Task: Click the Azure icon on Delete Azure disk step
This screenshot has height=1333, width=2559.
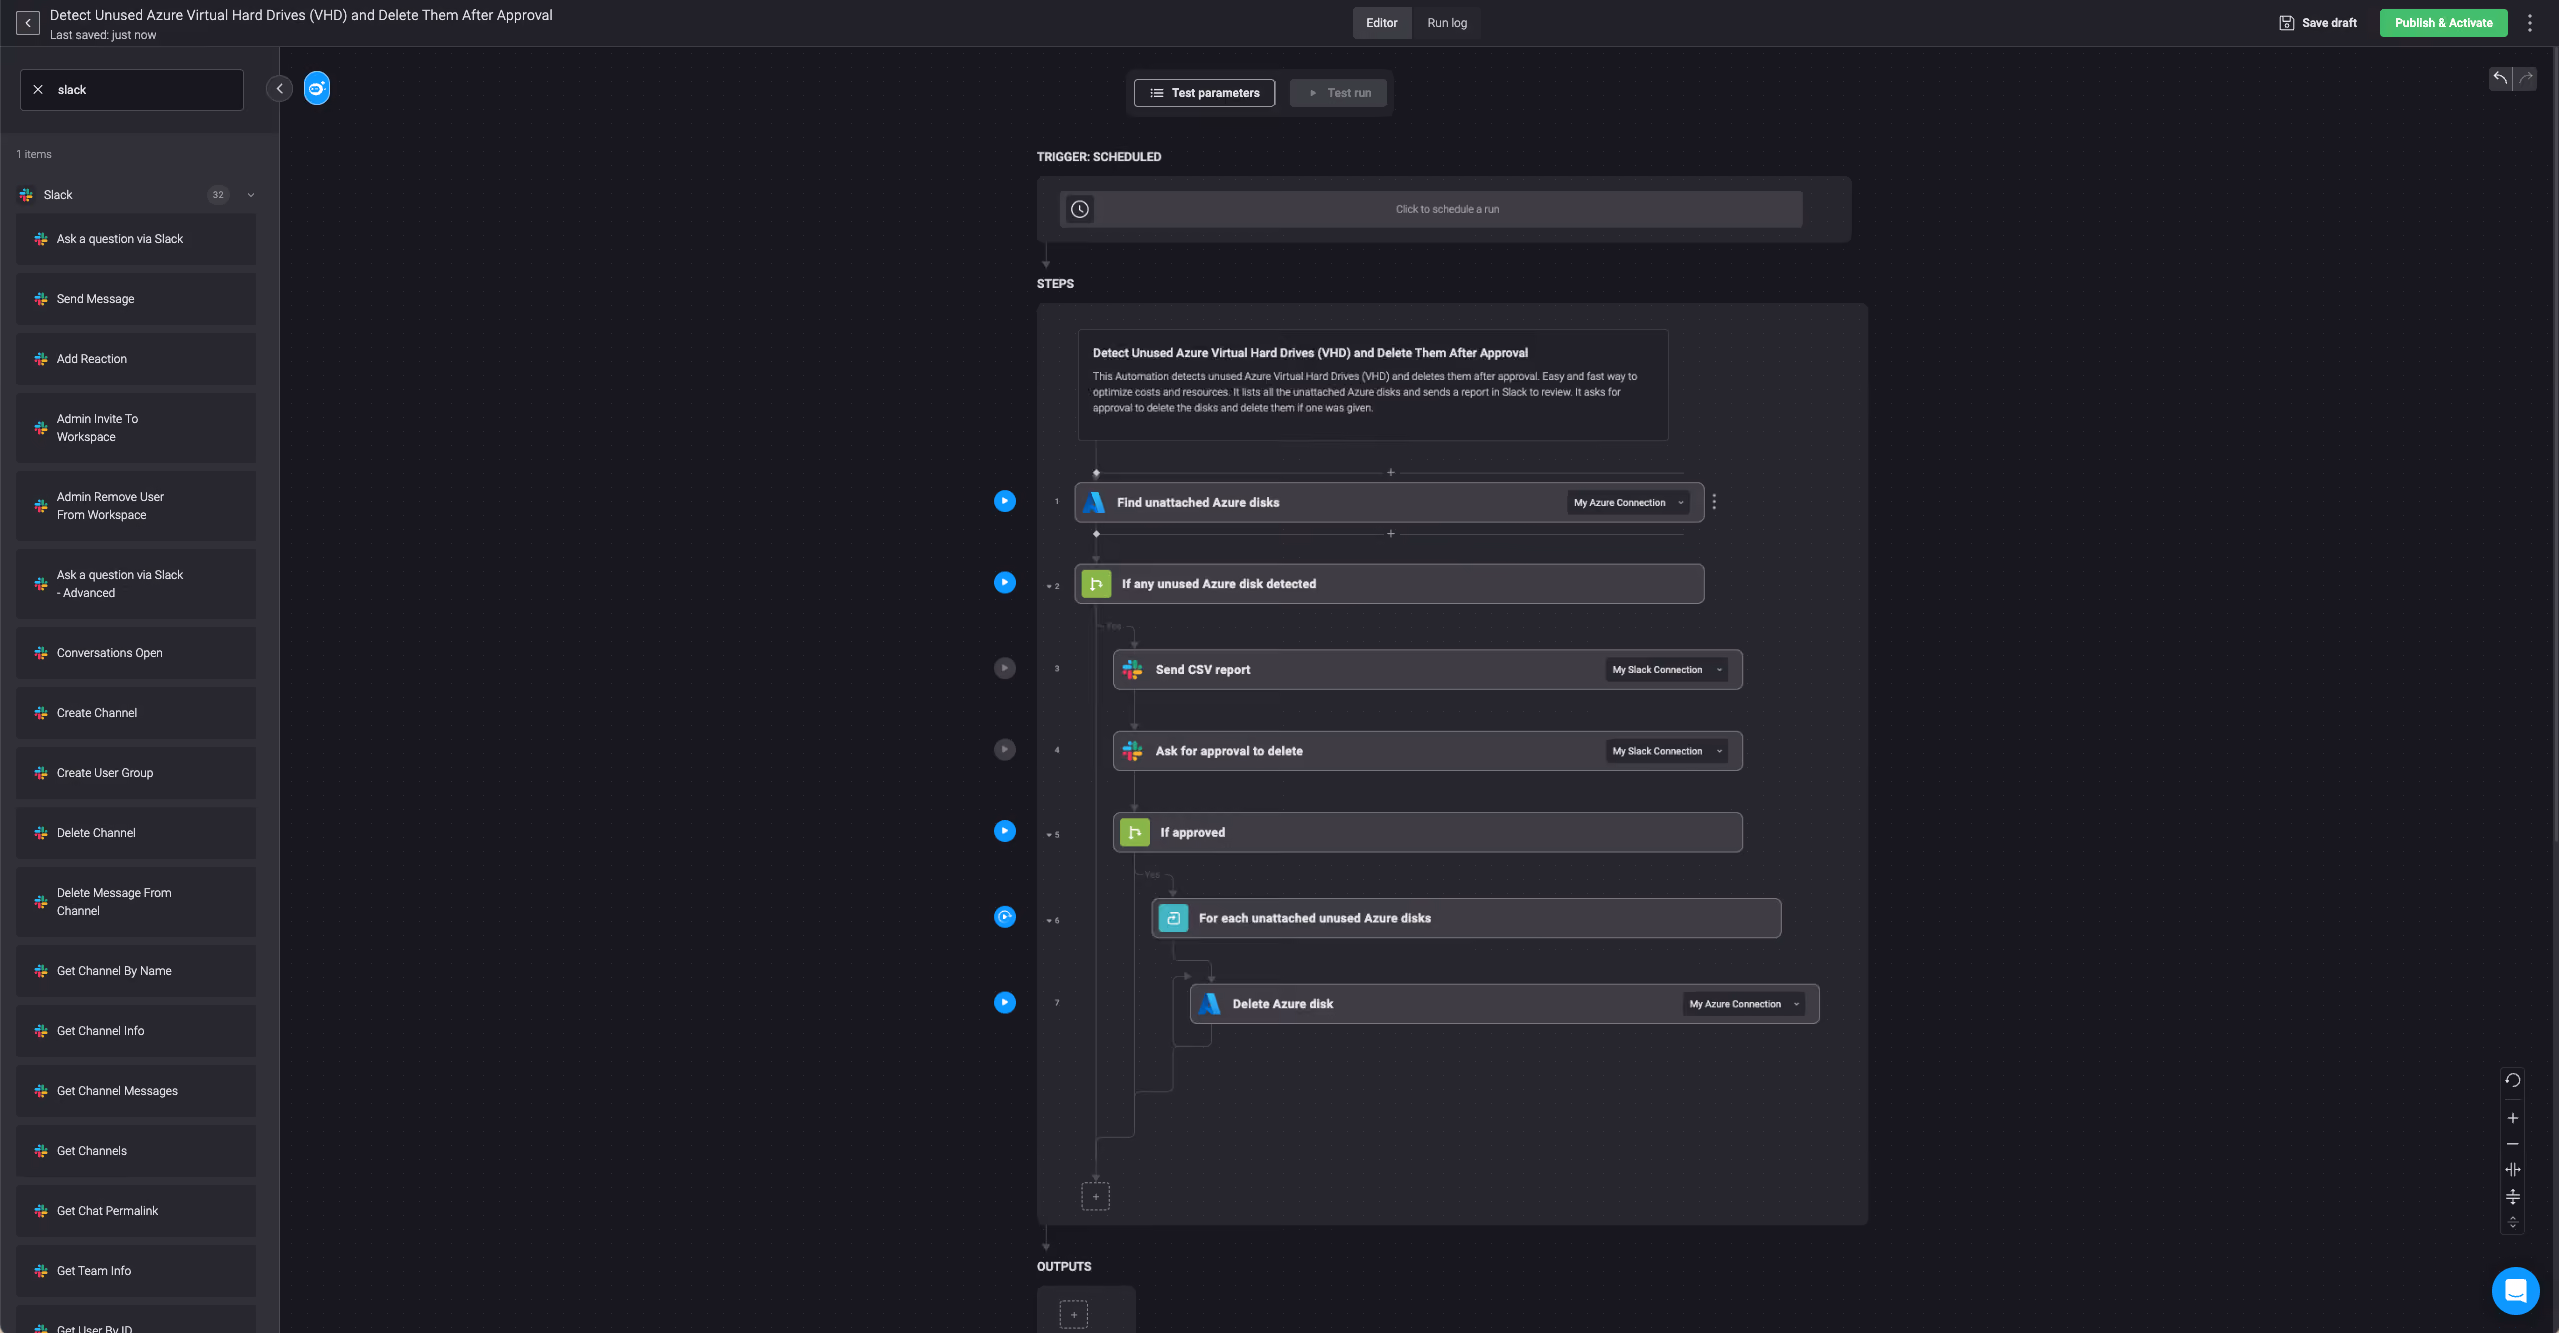Action: (1210, 1004)
